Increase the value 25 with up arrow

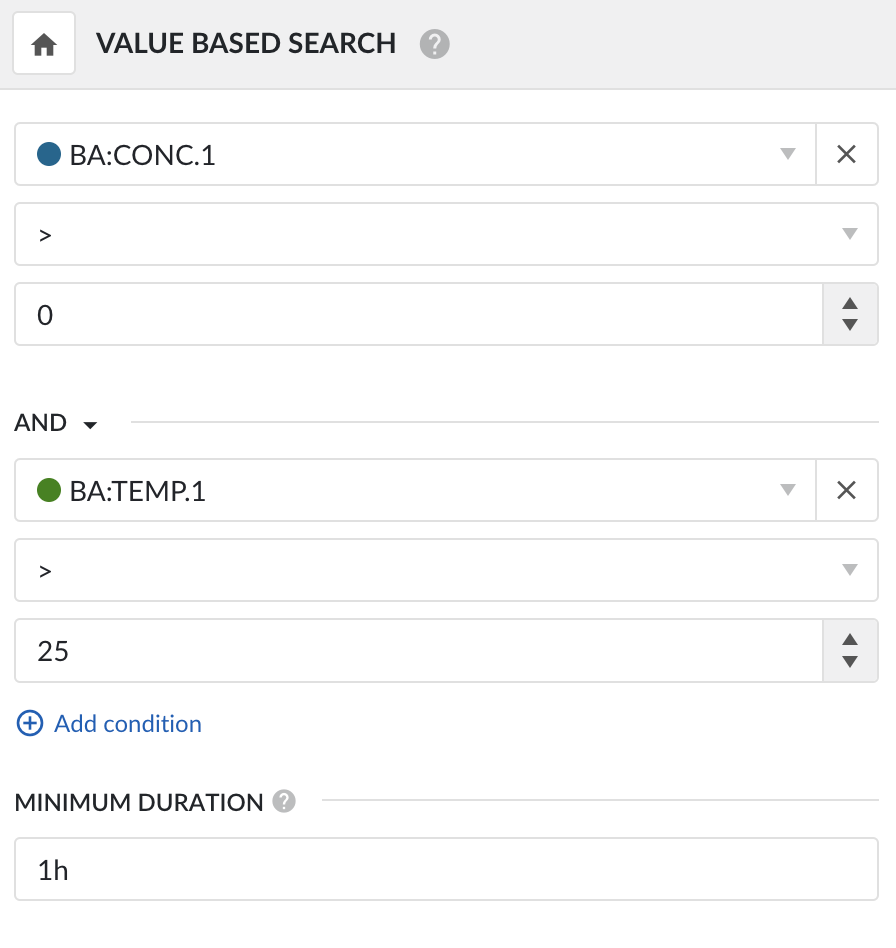coord(850,640)
